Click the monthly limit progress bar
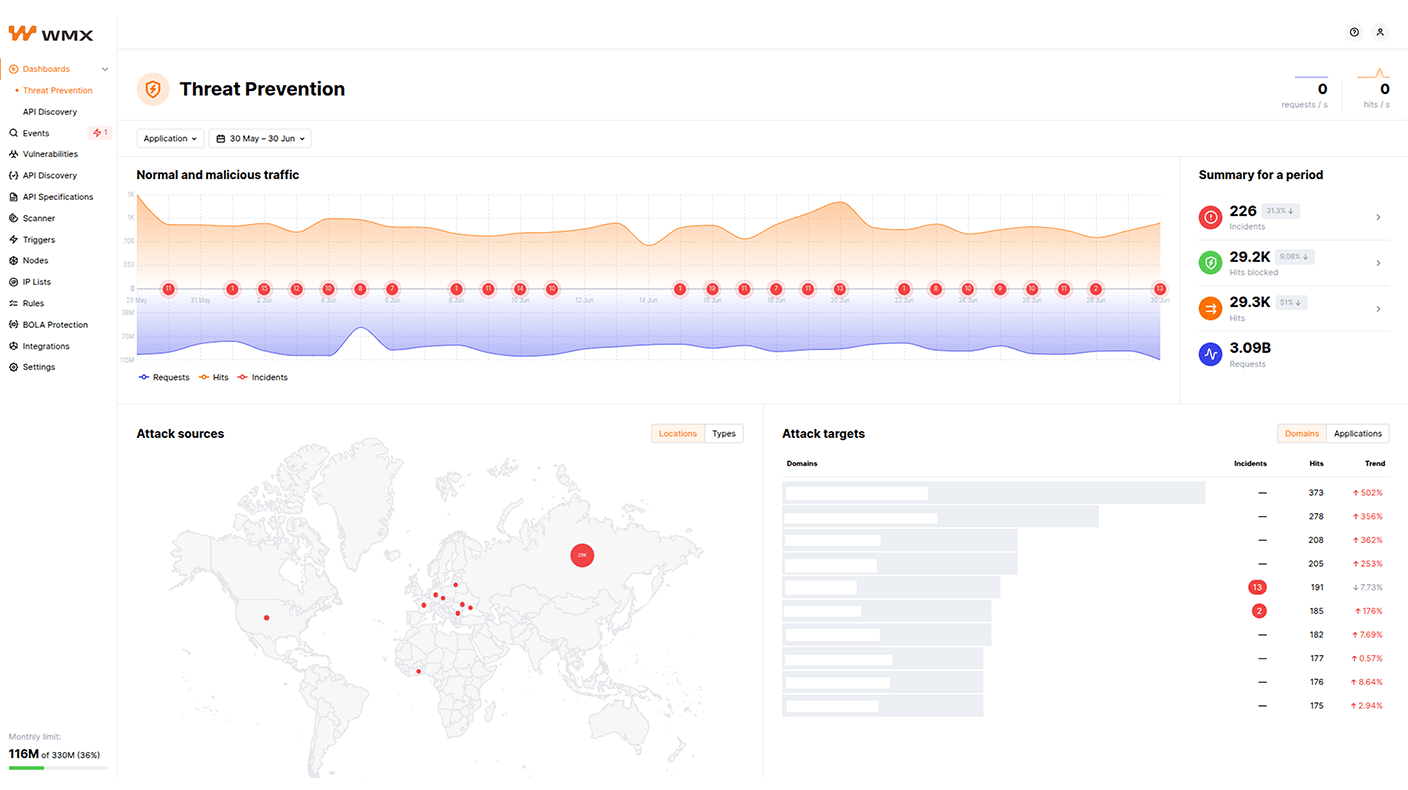This screenshot has height=790, width=1408. coord(58,768)
